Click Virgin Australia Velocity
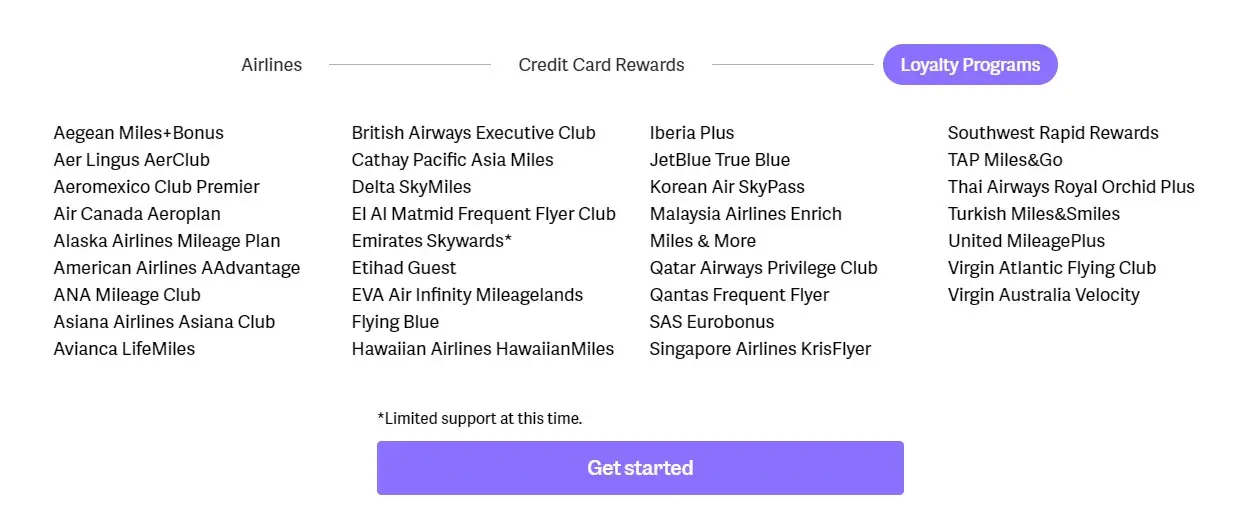The image size is (1257, 511). 1043,295
